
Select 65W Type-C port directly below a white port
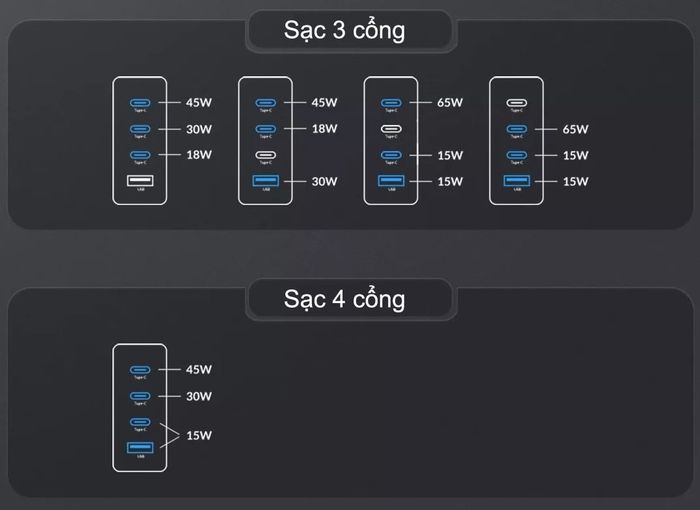517,129
